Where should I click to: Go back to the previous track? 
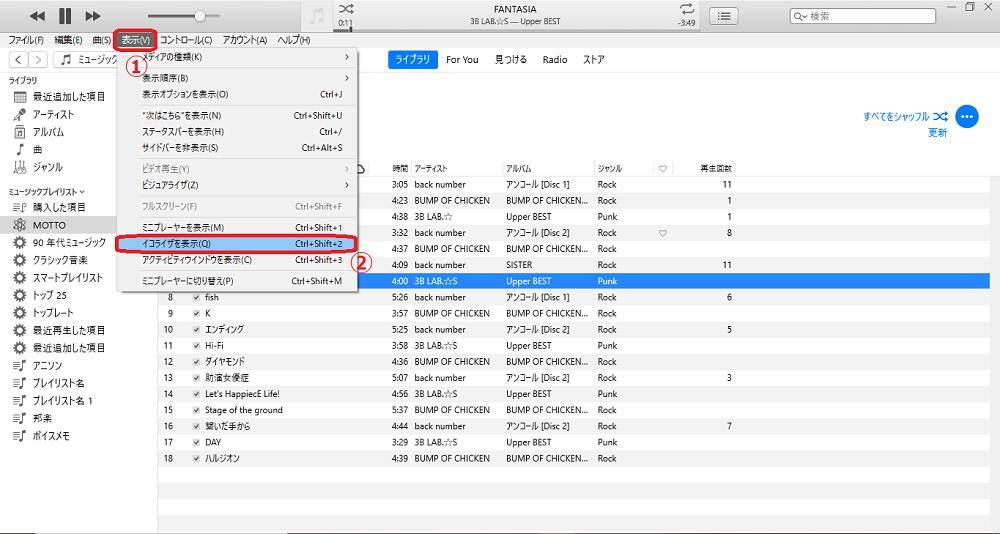(37, 16)
